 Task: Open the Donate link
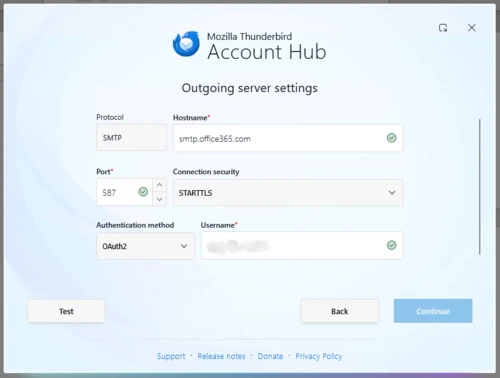pos(270,356)
